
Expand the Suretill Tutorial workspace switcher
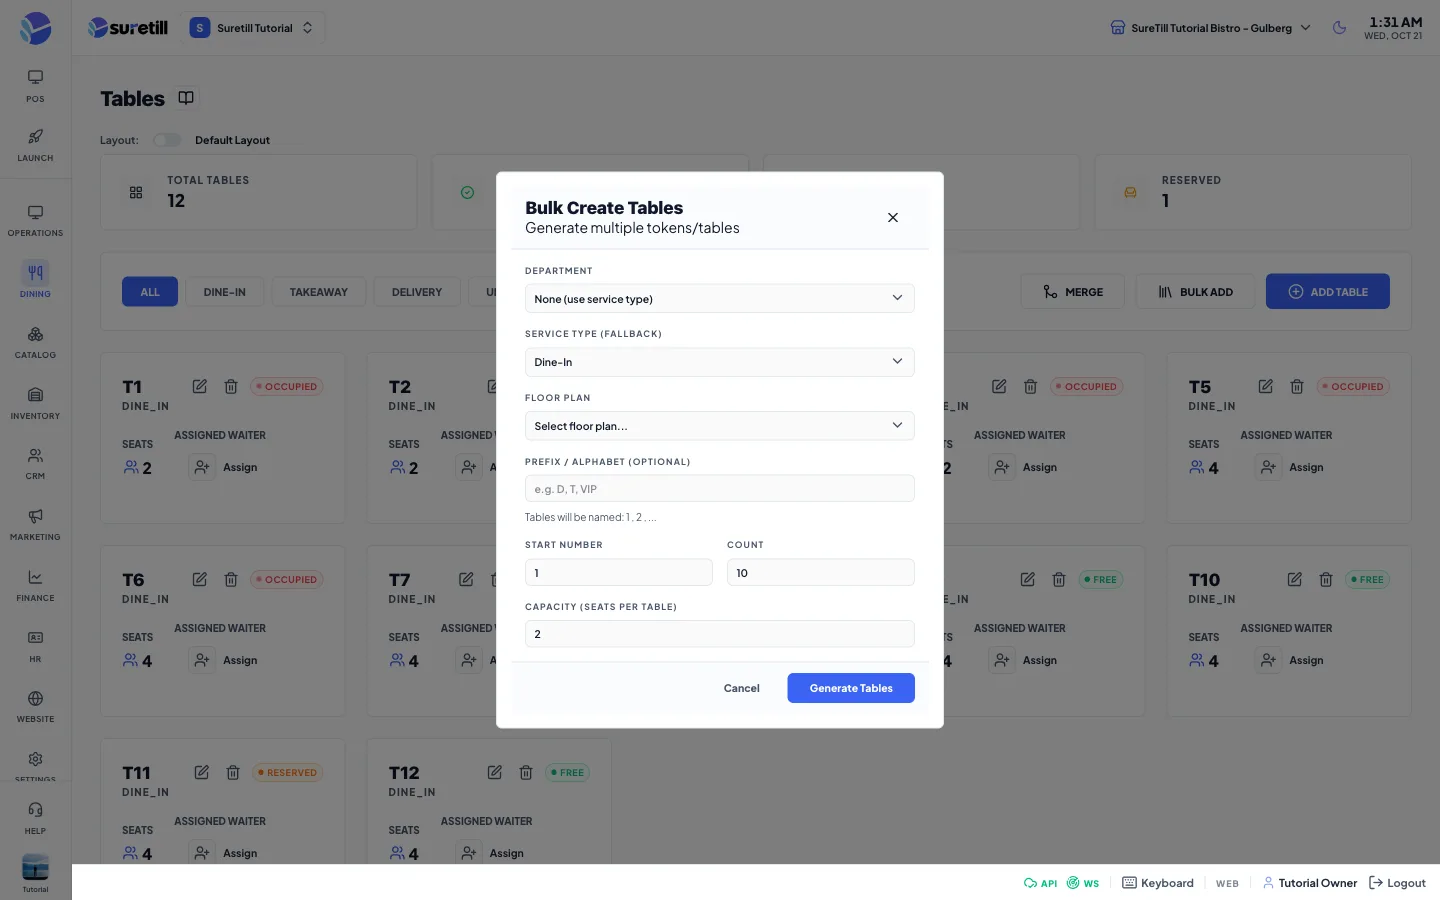coord(252,28)
